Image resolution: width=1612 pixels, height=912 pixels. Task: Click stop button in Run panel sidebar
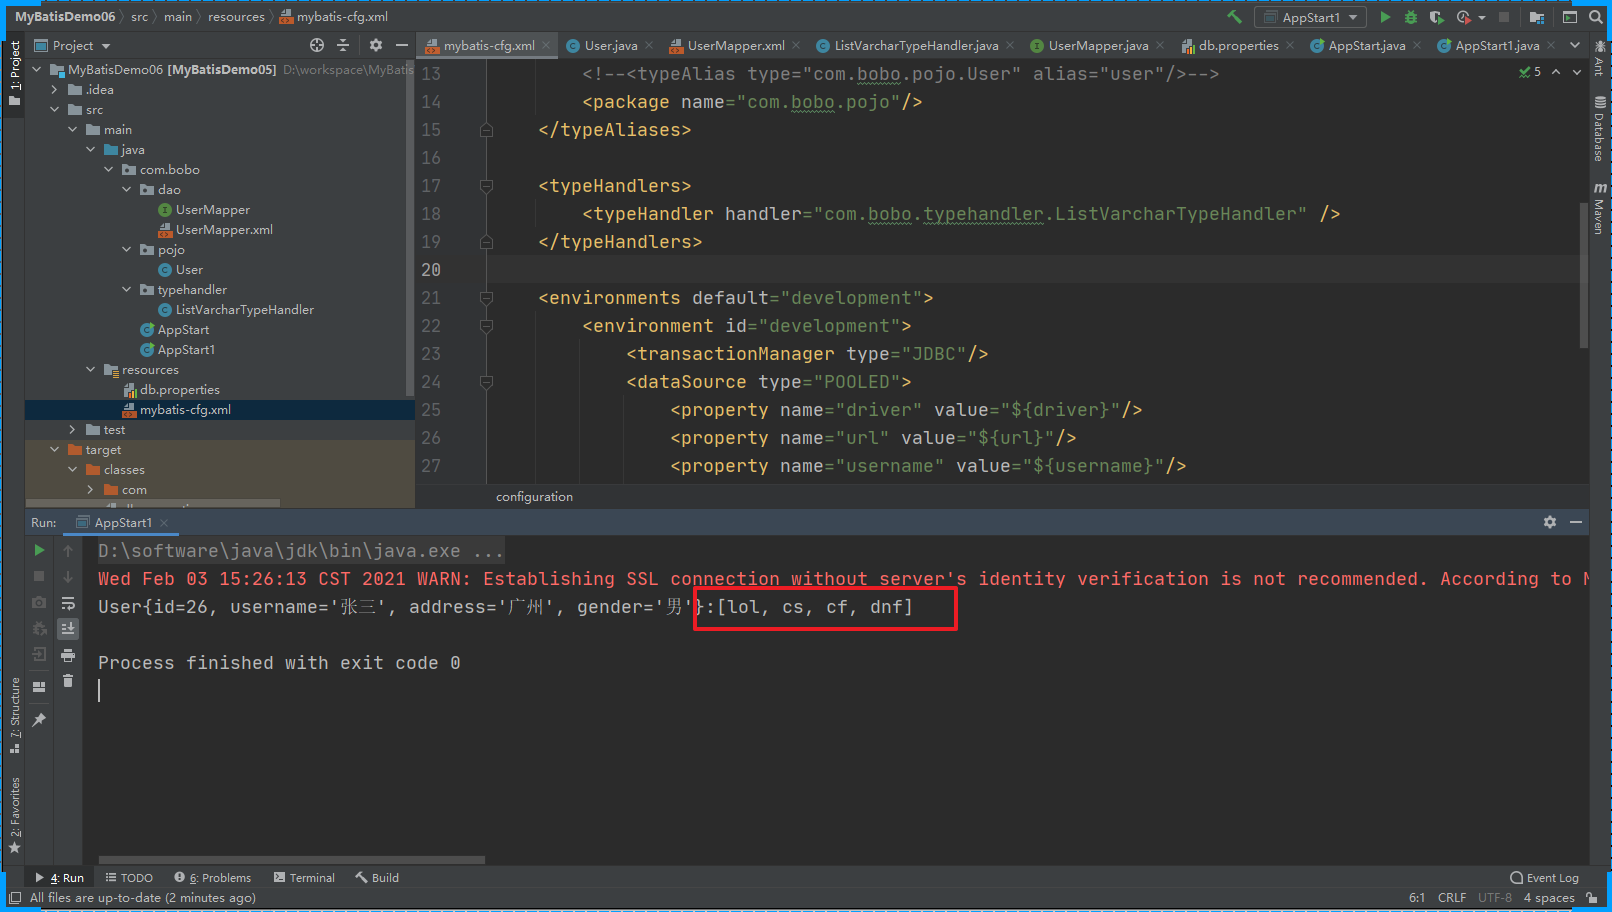click(x=39, y=576)
